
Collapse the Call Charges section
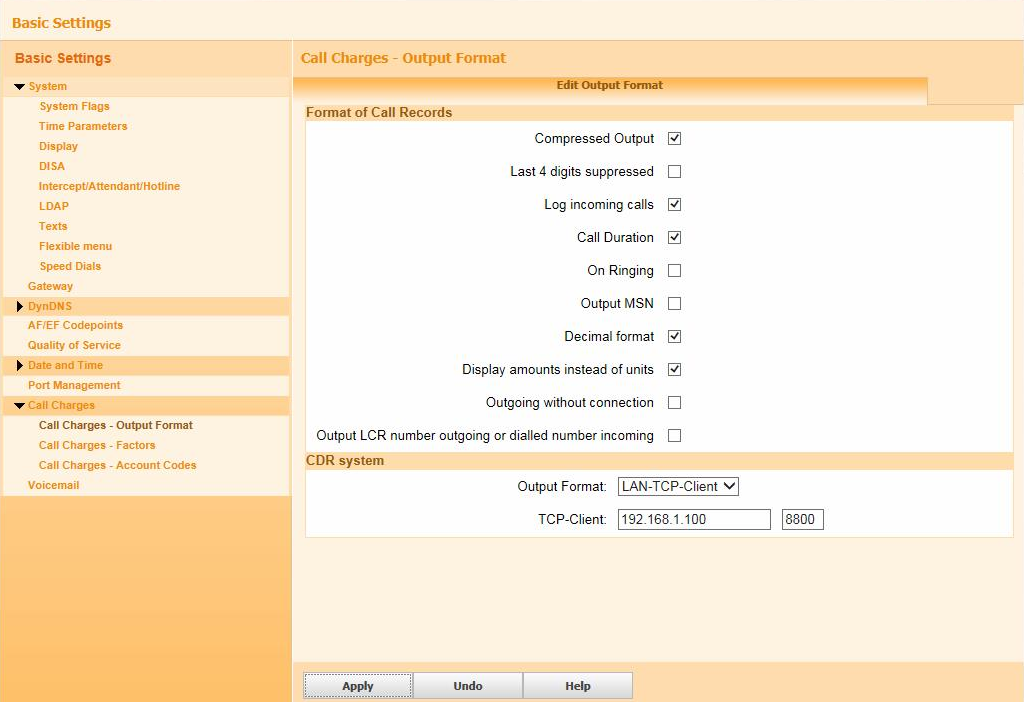point(22,405)
